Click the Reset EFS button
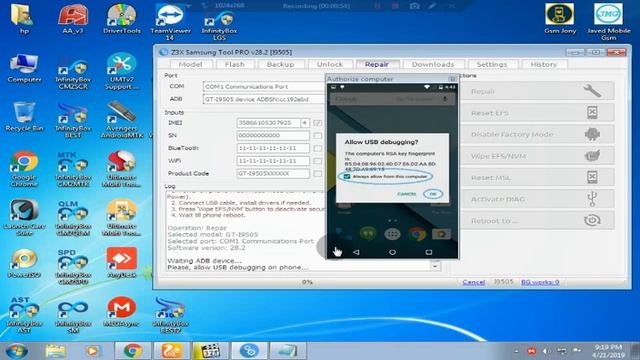The height and width of the screenshot is (360, 640). point(537,113)
